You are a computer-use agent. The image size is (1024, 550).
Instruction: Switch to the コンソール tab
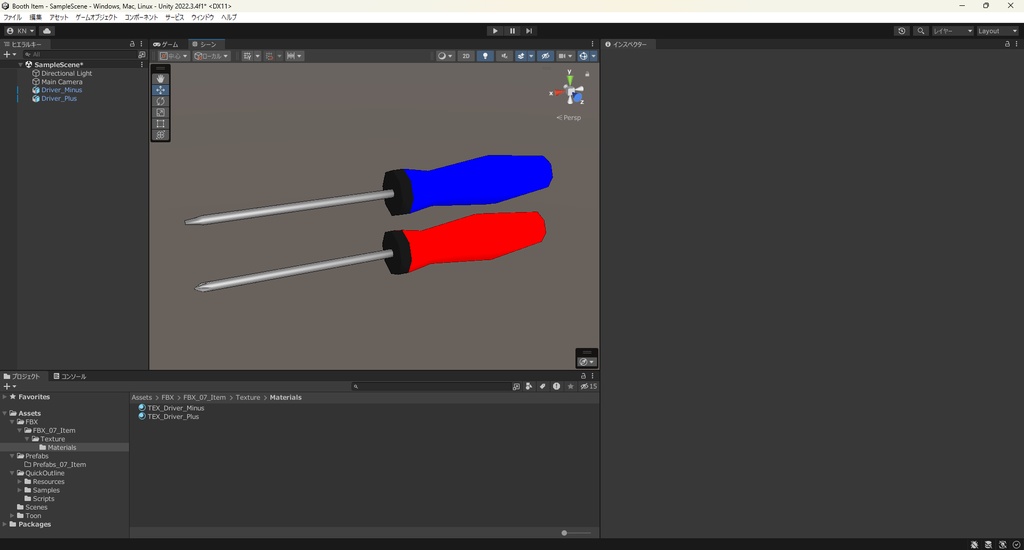(70, 376)
